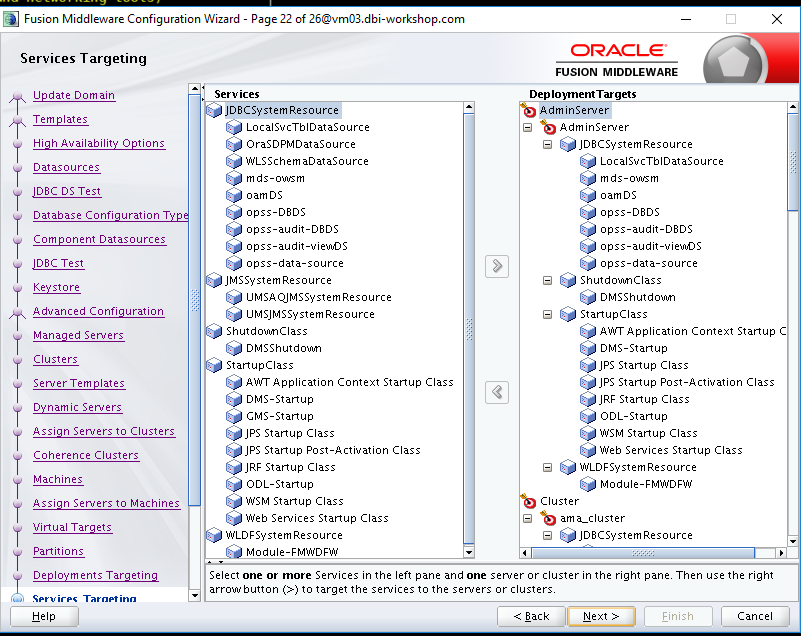Image resolution: width=801 pixels, height=636 pixels.
Task: Select JPS Startup Post-Activation Class in Services
Action: (x=333, y=450)
